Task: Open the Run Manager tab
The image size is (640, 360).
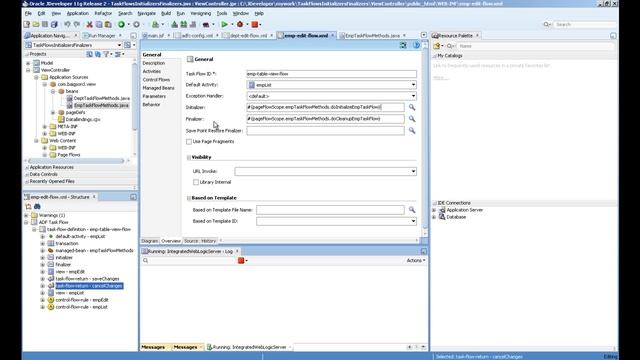Action: [102, 36]
